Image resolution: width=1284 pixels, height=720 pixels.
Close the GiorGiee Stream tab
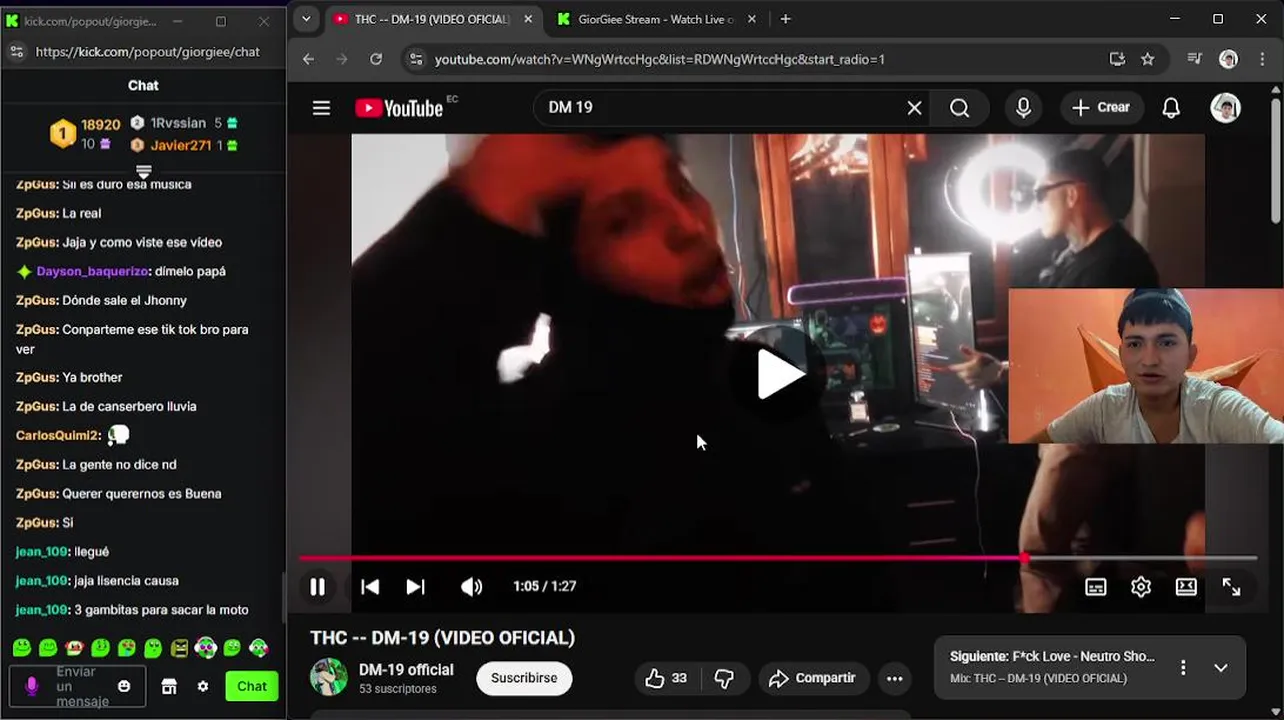pyautogui.click(x=752, y=19)
